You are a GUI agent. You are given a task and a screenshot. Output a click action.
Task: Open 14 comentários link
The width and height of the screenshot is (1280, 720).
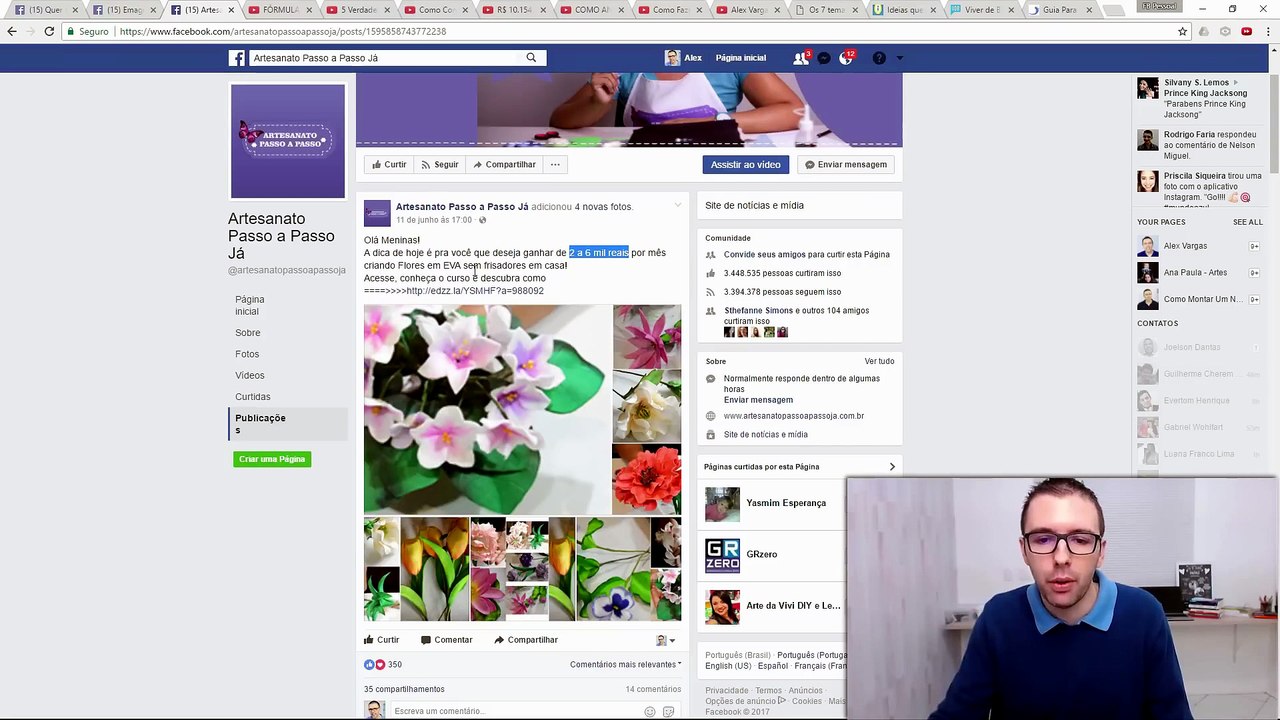click(653, 689)
